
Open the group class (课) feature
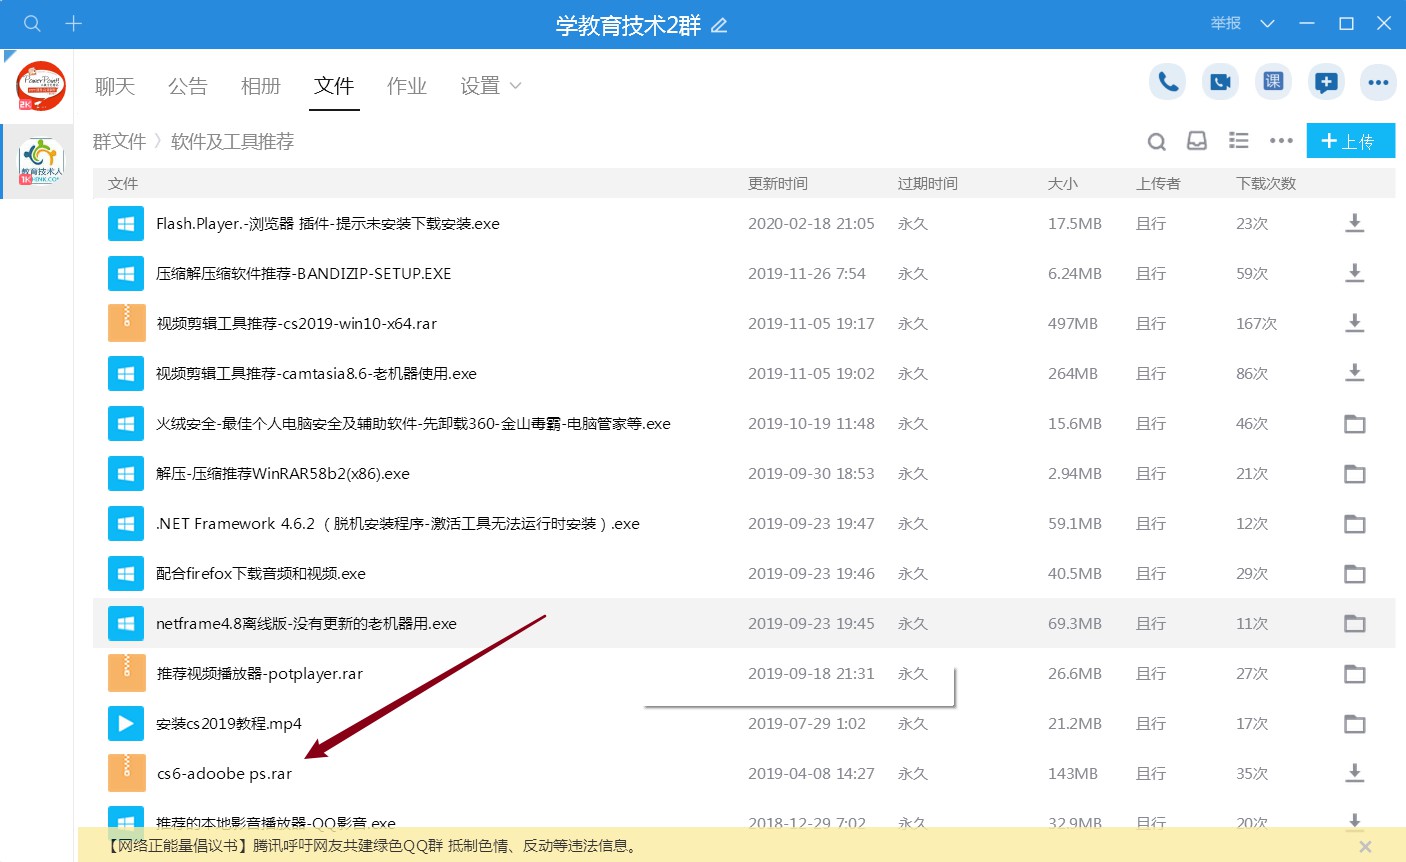[1273, 82]
